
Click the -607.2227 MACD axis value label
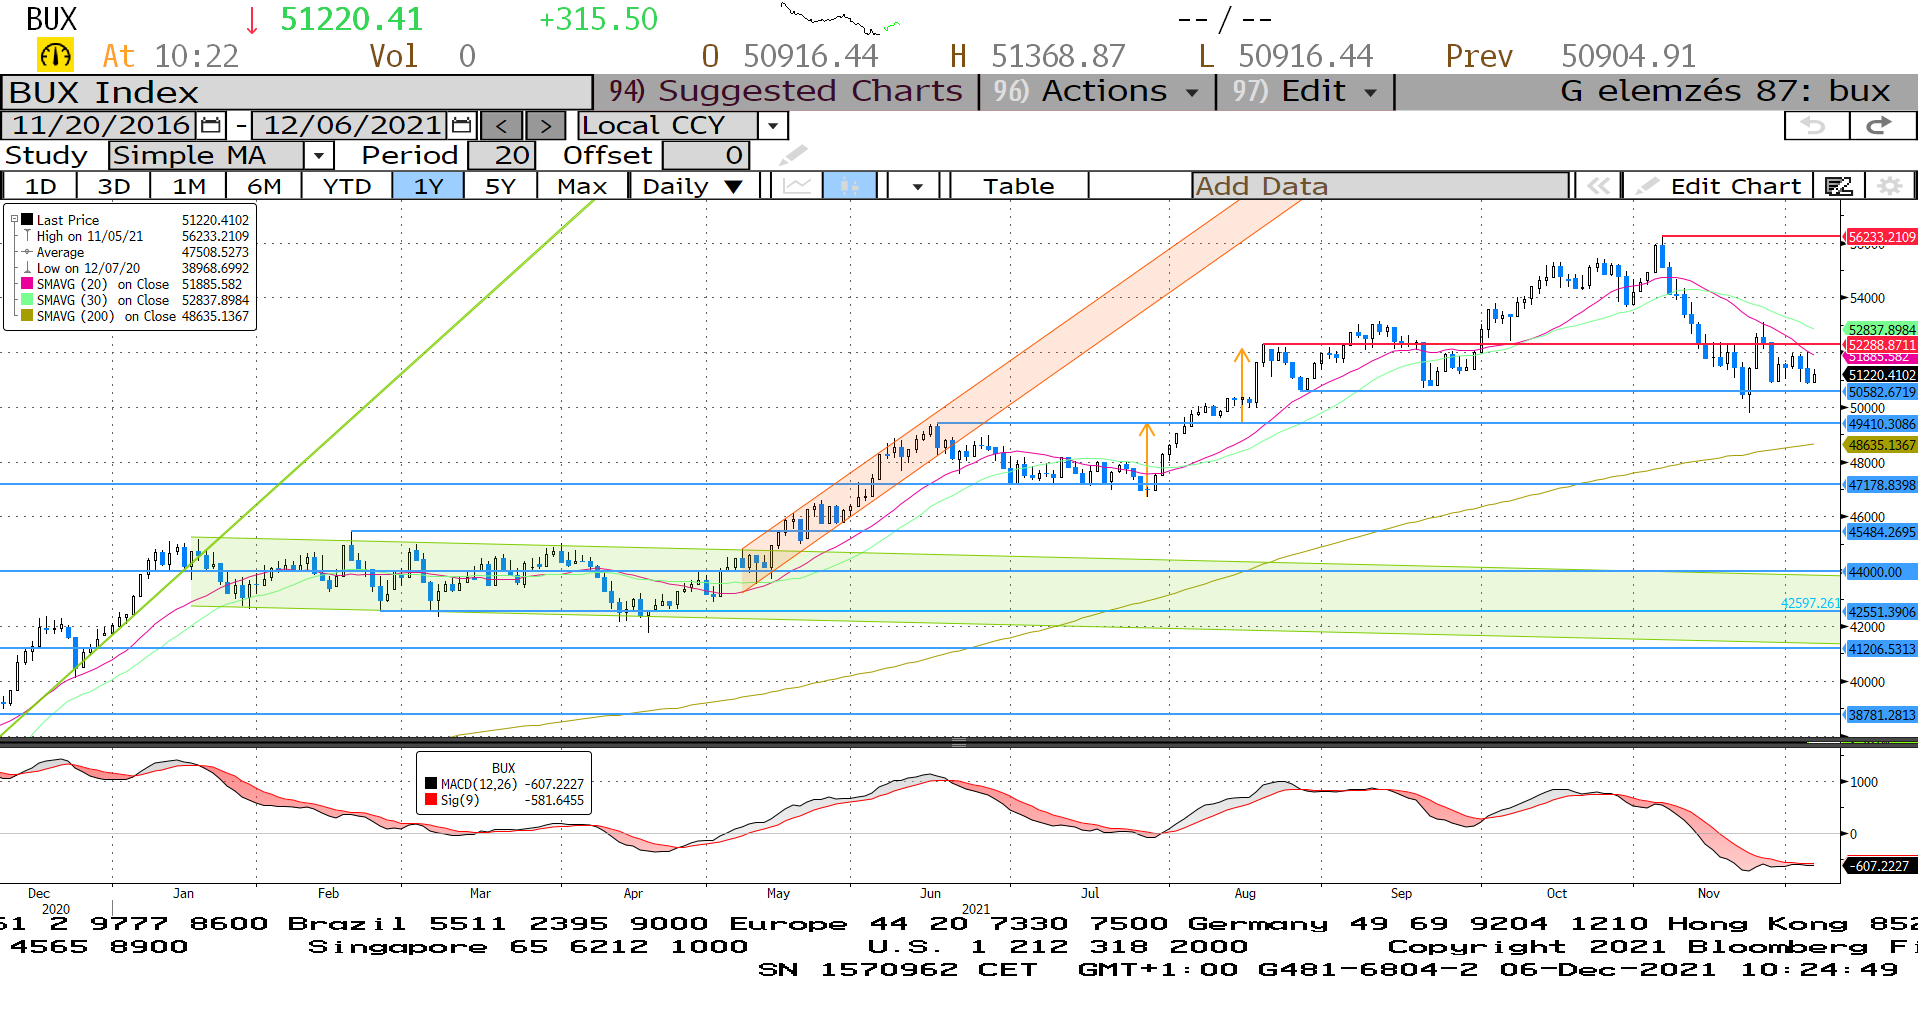click(1880, 866)
